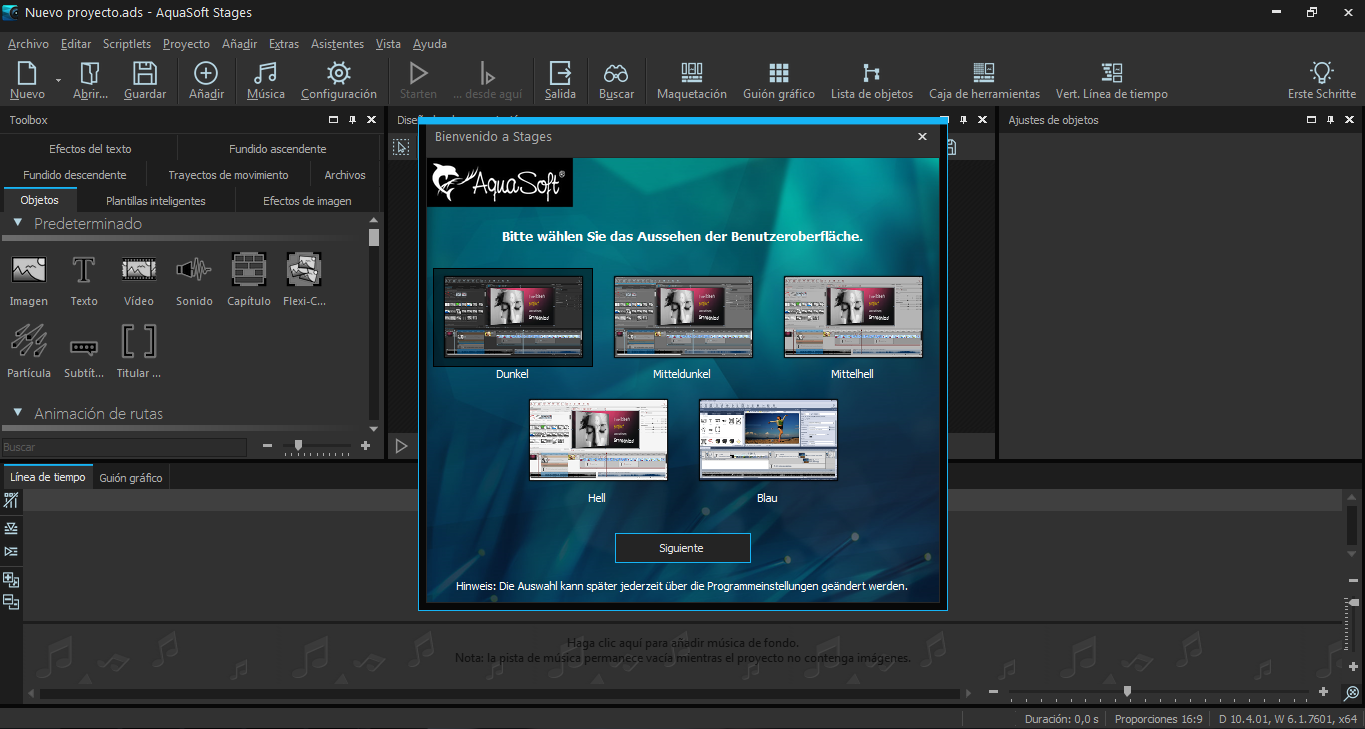Open the Scriptlets menu
1365x729 pixels.
127,44
